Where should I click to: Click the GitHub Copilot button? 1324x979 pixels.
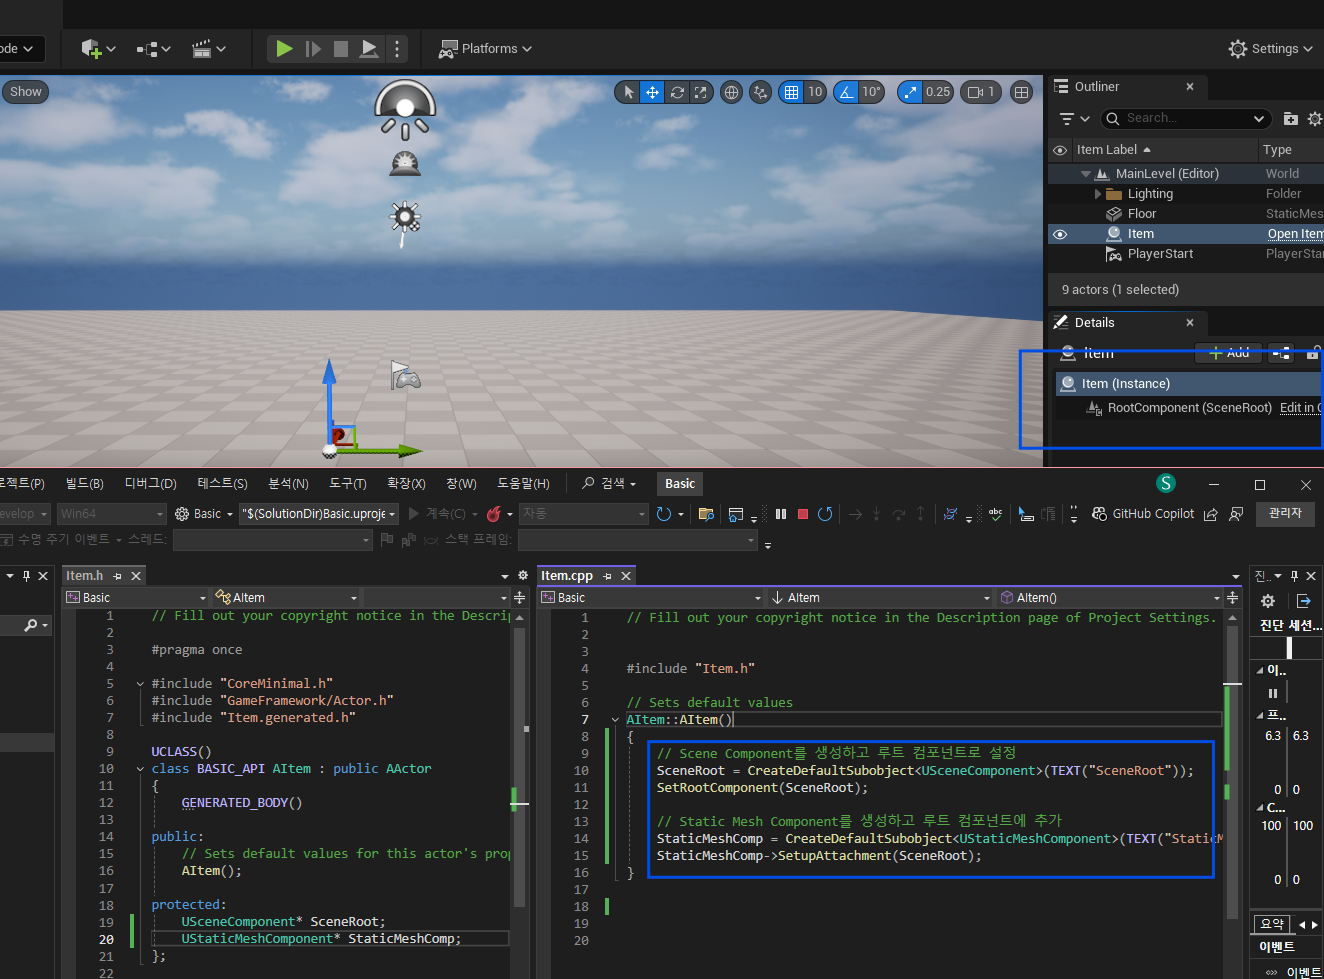(x=1143, y=514)
